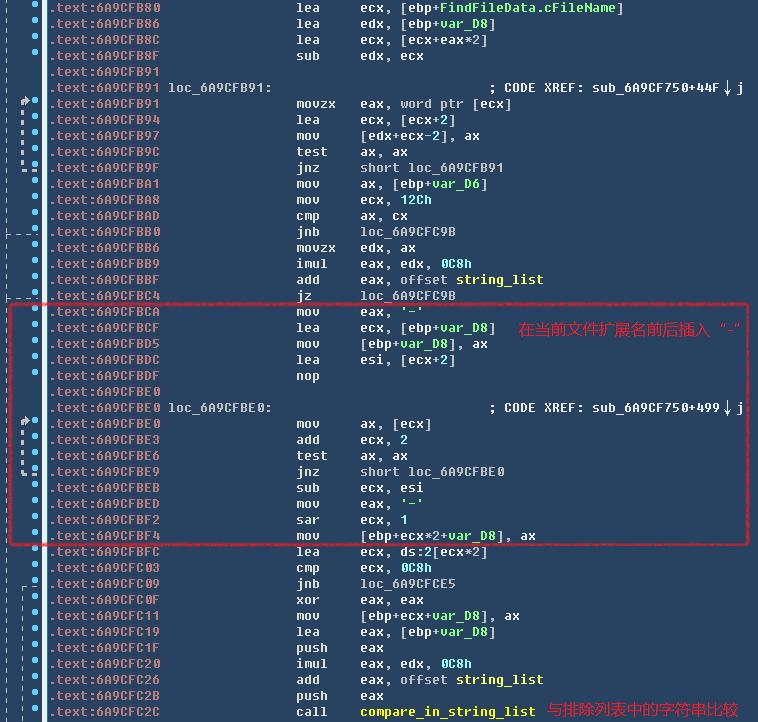Toggle breakpoint dot beside 6A9CFC2C call line

(35, 708)
